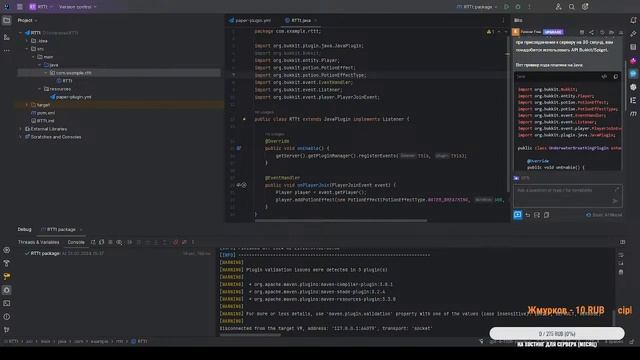The image size is (640, 360).
Task: Open Version control dropdown
Action: (x=78, y=7)
